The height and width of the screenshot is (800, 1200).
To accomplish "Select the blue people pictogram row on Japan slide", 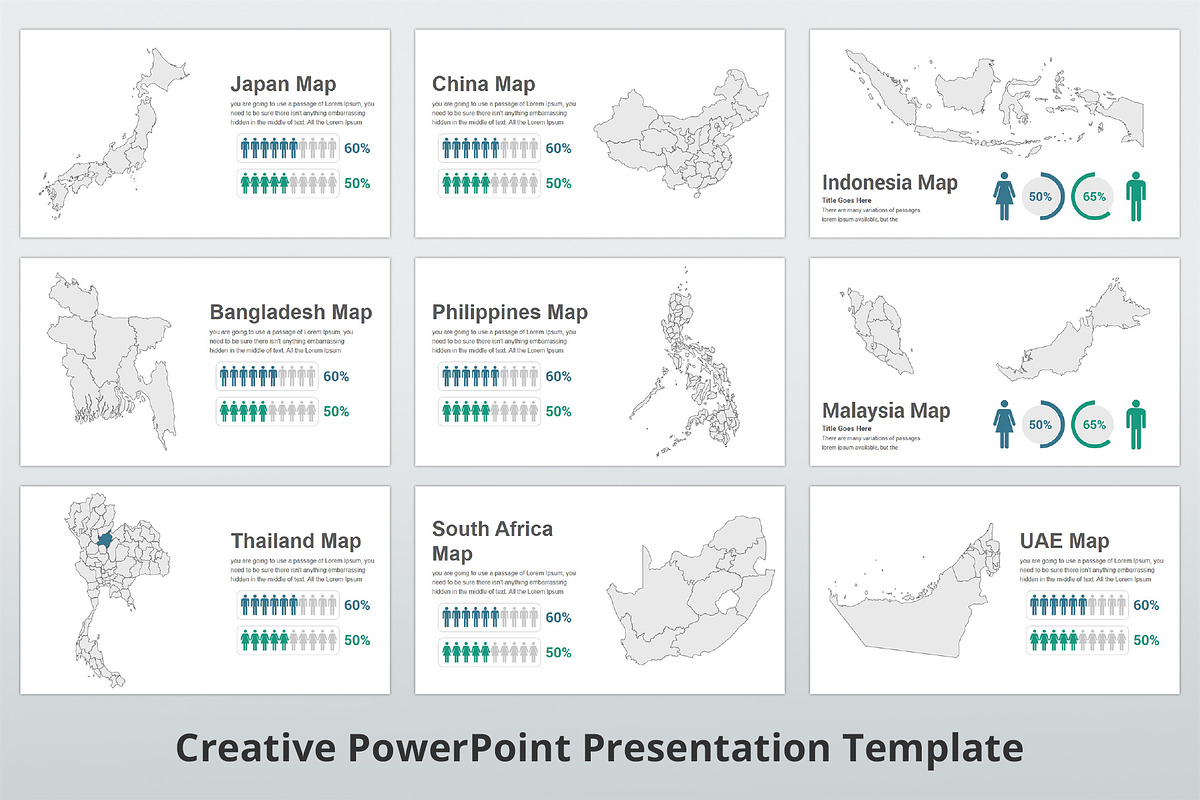I will point(288,149).
